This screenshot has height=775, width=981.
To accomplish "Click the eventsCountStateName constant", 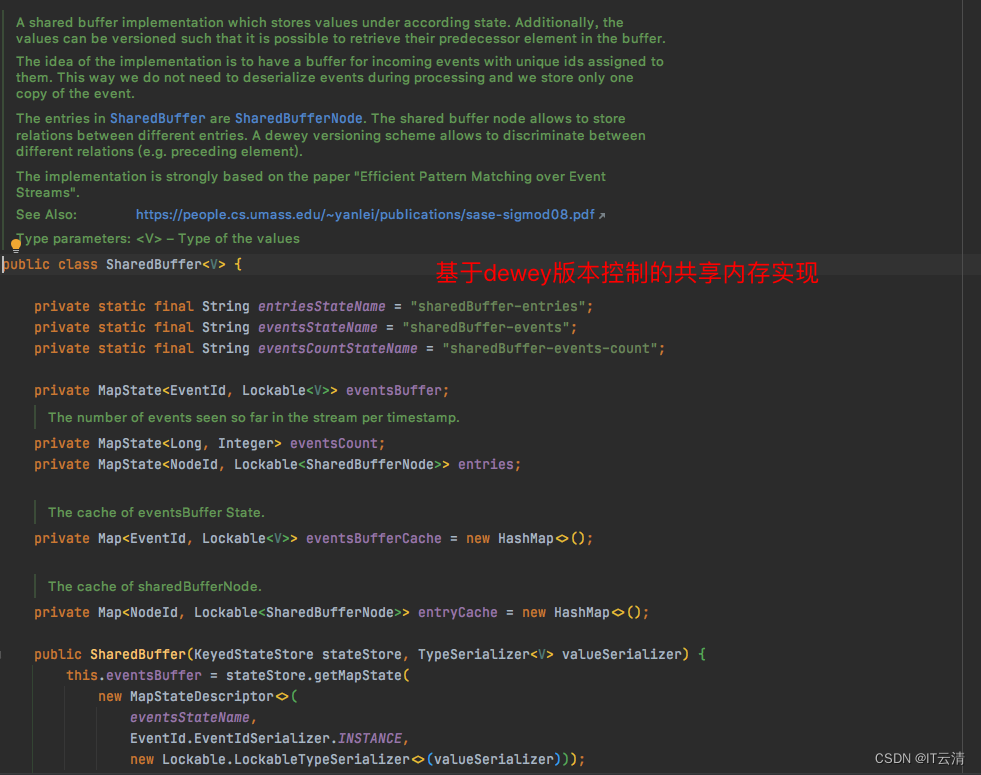I will click(338, 348).
